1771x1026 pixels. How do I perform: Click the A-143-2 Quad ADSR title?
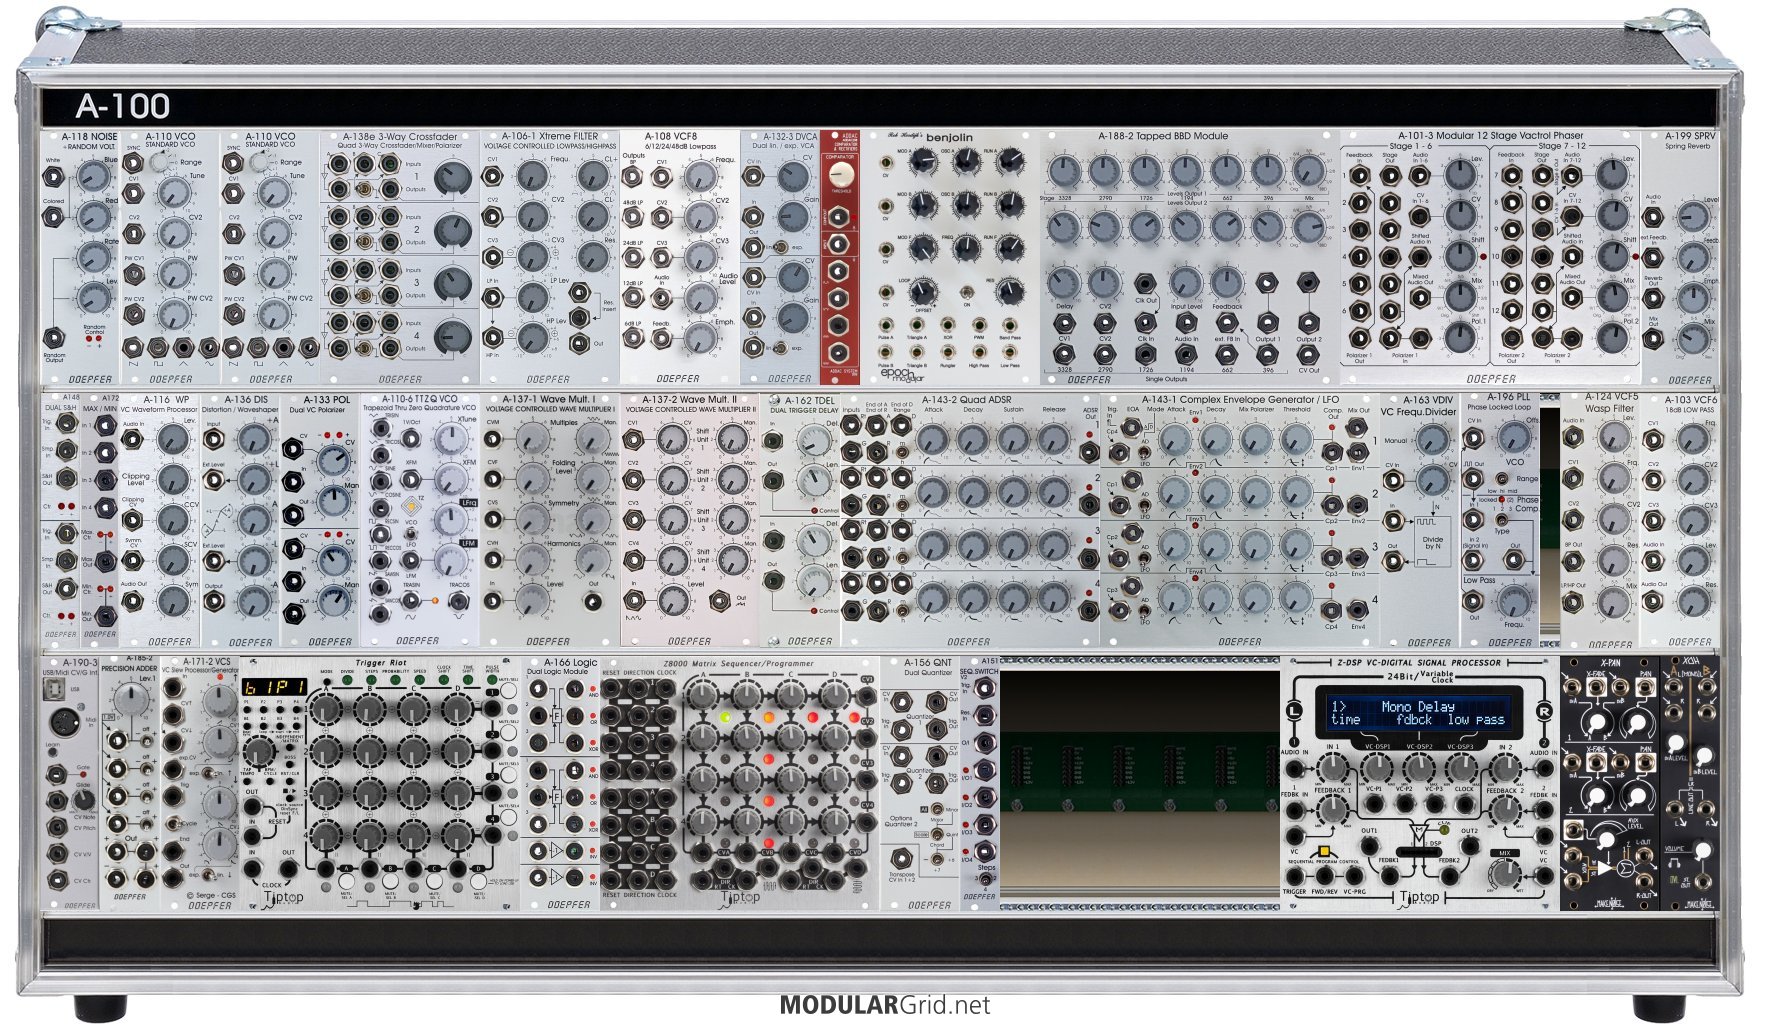click(966, 400)
